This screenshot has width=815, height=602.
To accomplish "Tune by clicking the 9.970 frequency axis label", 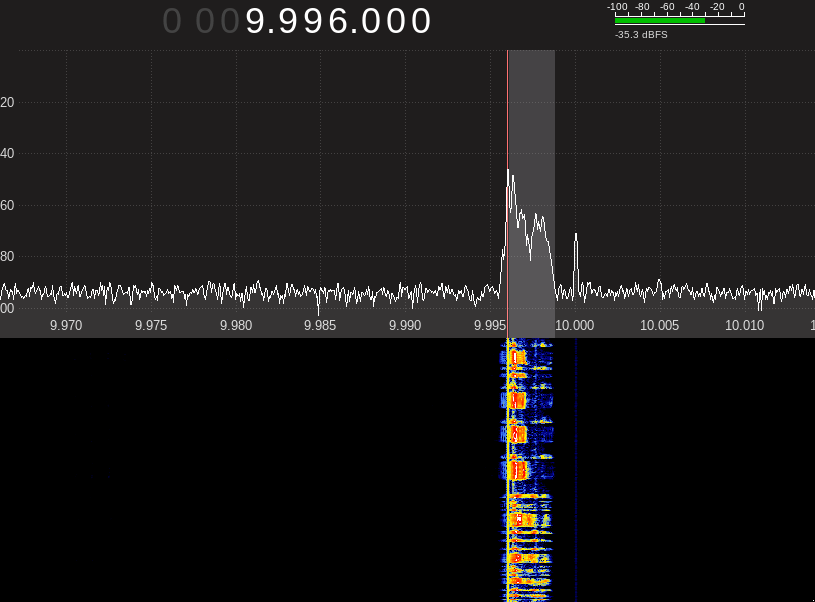I will [66, 325].
